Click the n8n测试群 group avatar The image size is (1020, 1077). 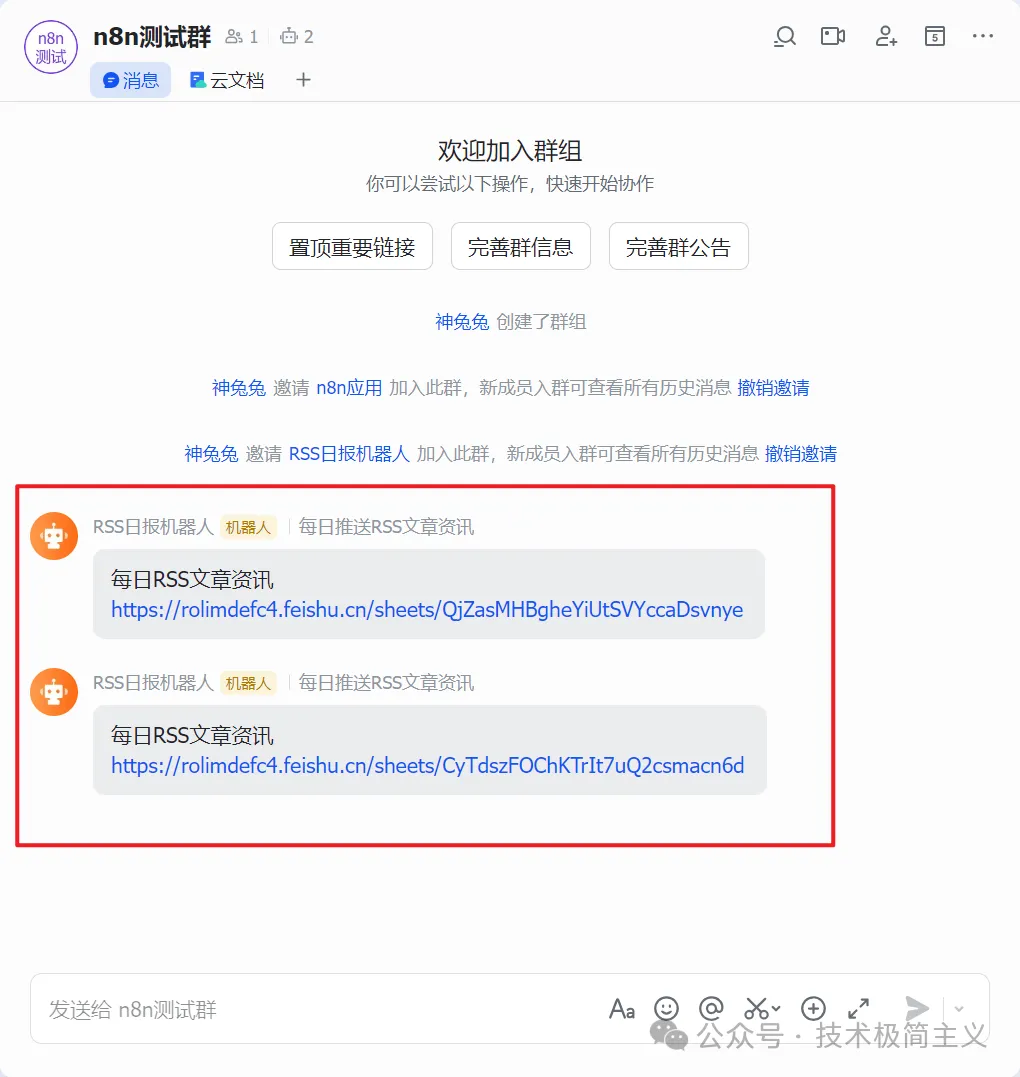pyautogui.click(x=51, y=47)
